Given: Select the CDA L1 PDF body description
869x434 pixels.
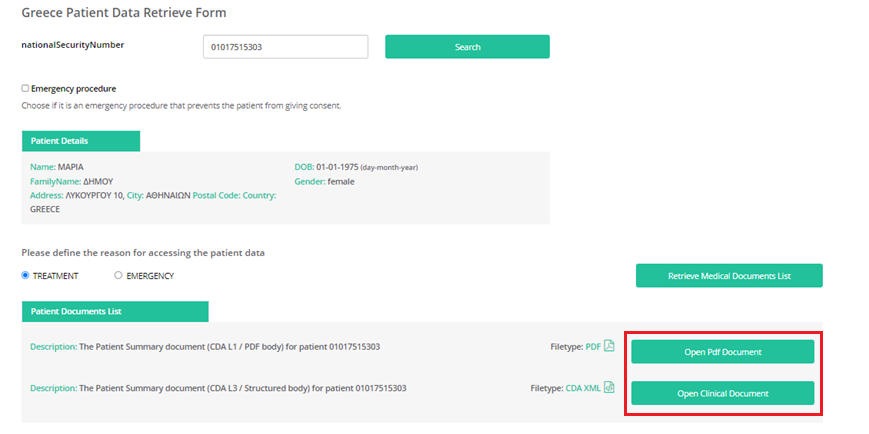Looking at the screenshot, I should [x=229, y=347].
